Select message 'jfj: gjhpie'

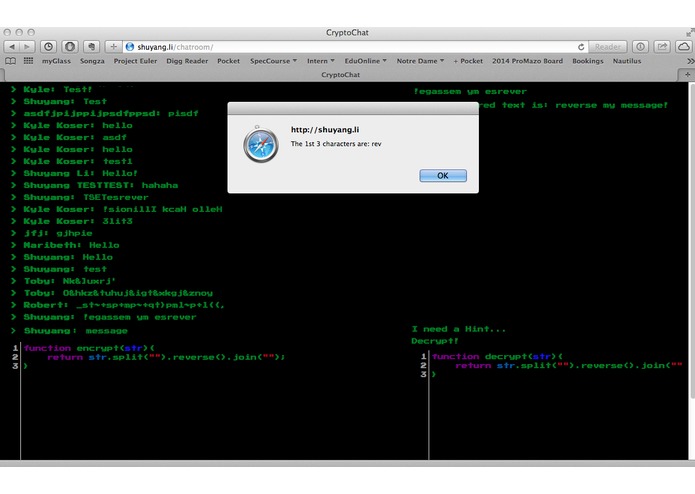[58, 233]
